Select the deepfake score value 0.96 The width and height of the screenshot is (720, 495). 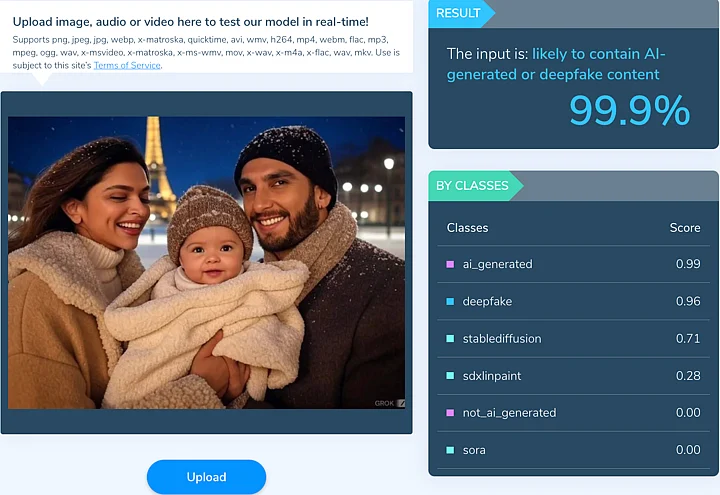pos(687,301)
